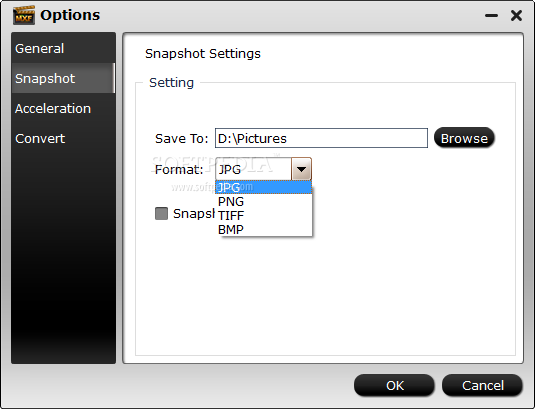This screenshot has width=535, height=409.
Task: Open the Convert settings tab
Action: (63, 138)
